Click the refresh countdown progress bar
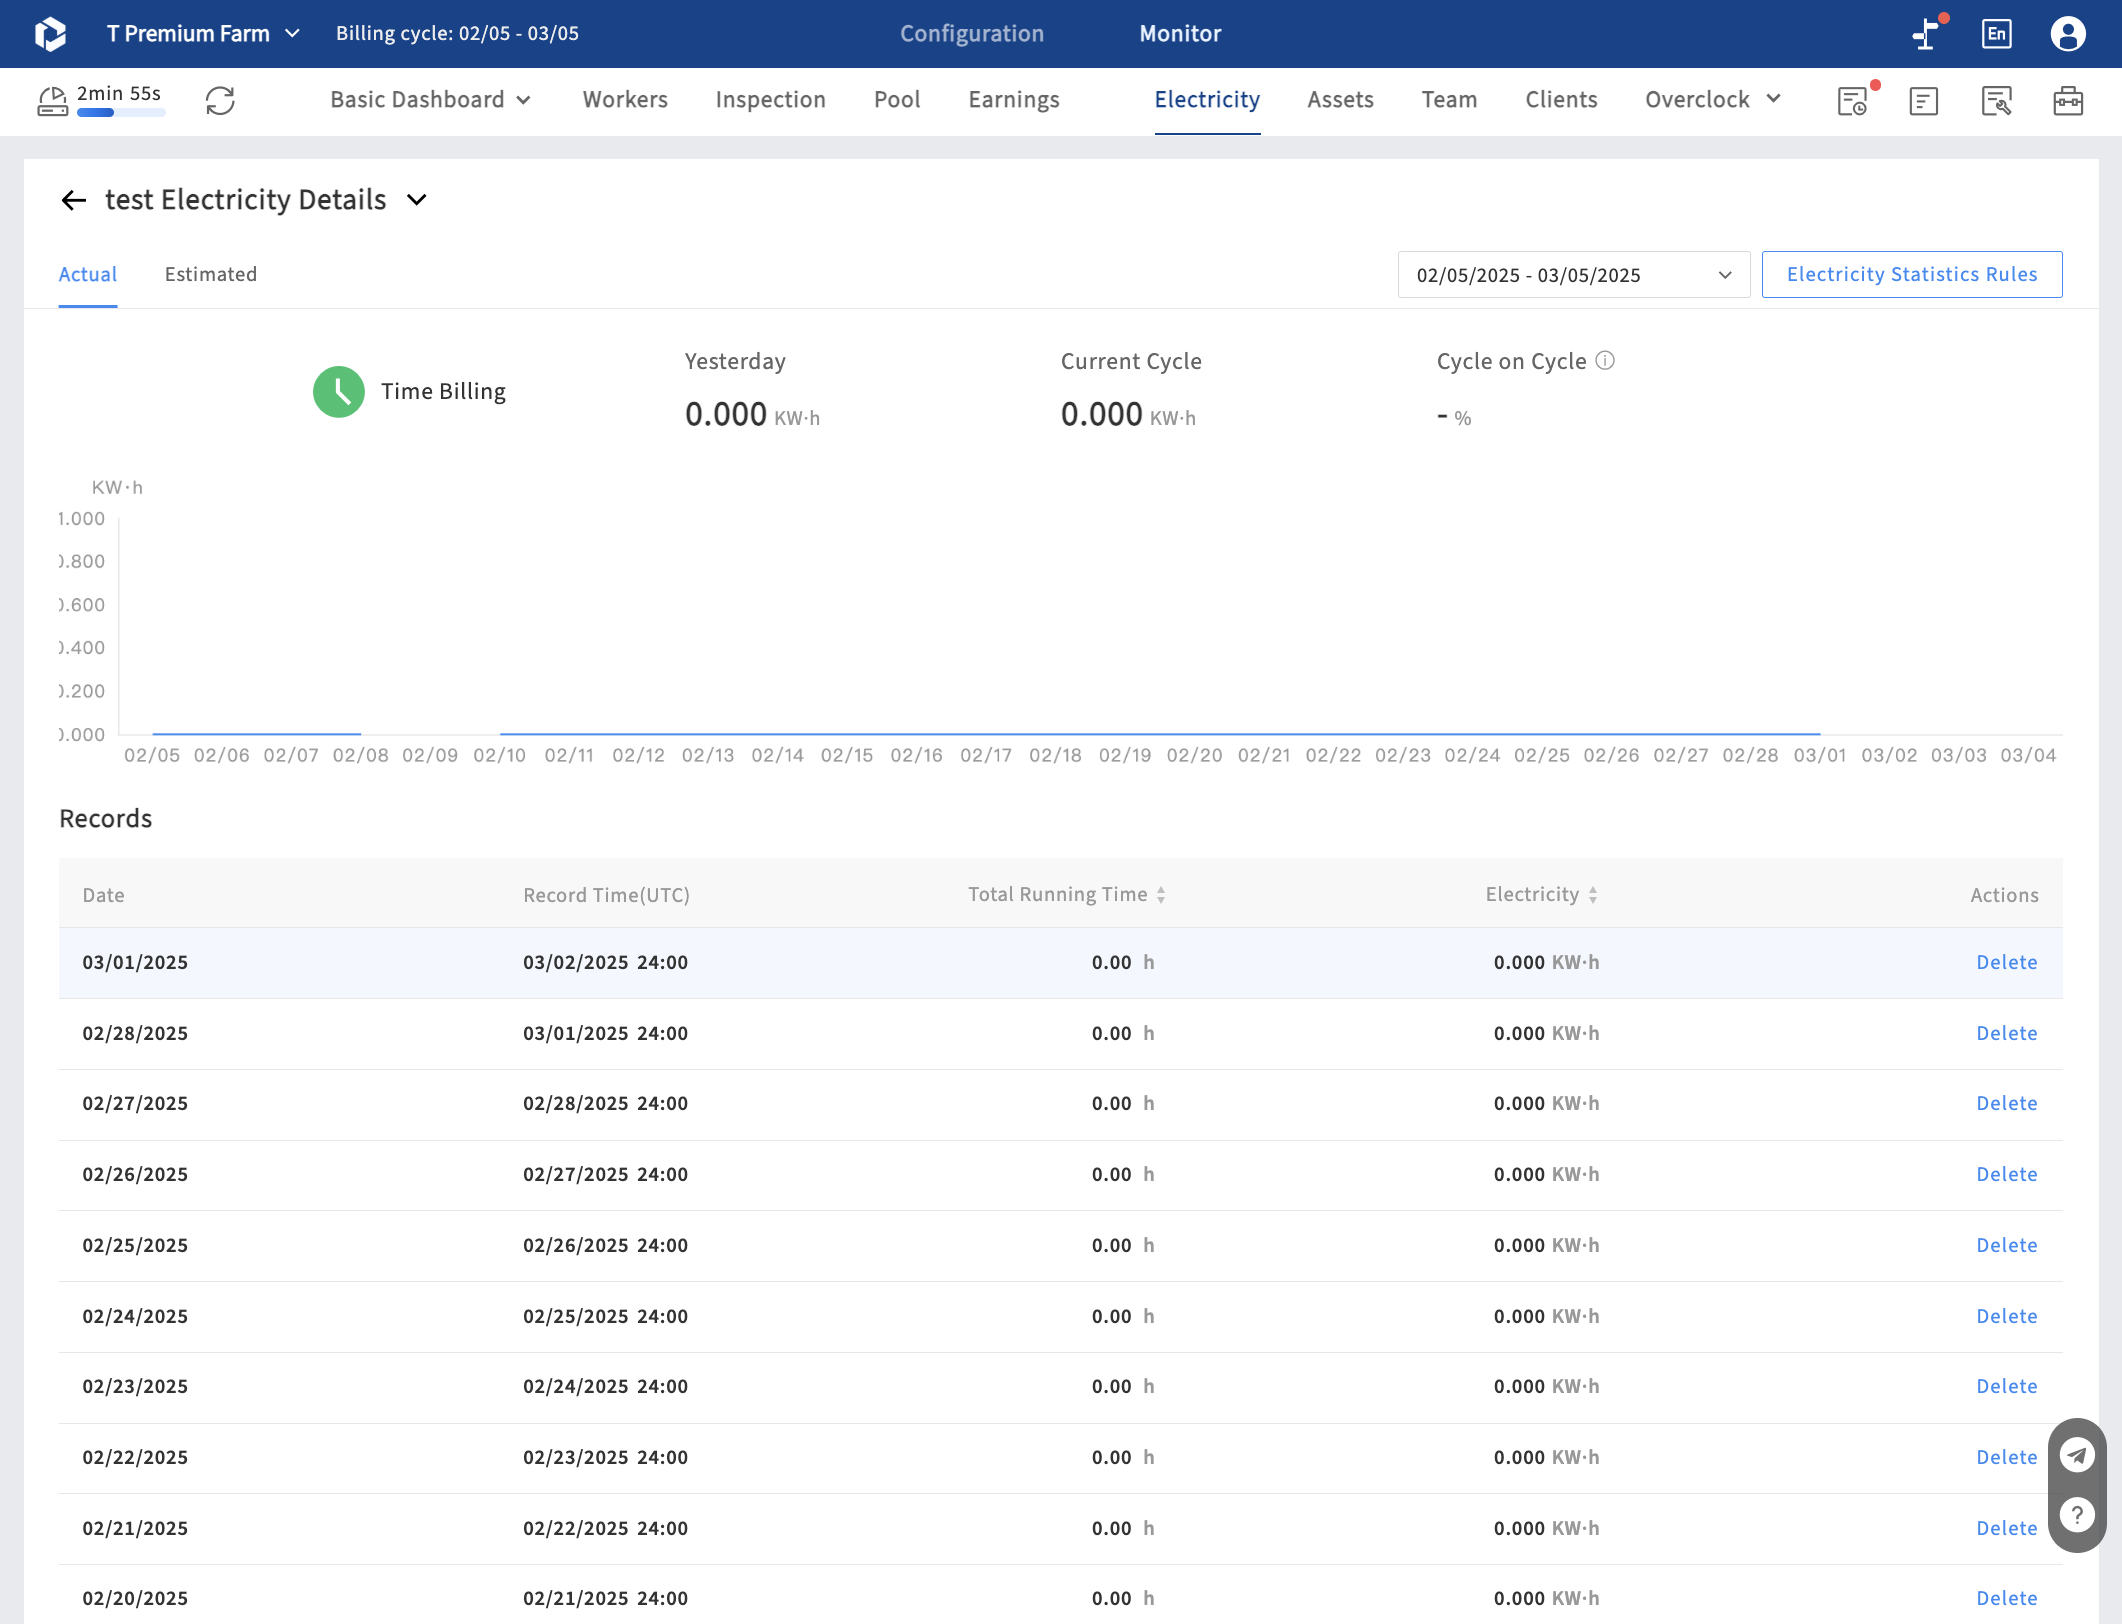 click(121, 113)
